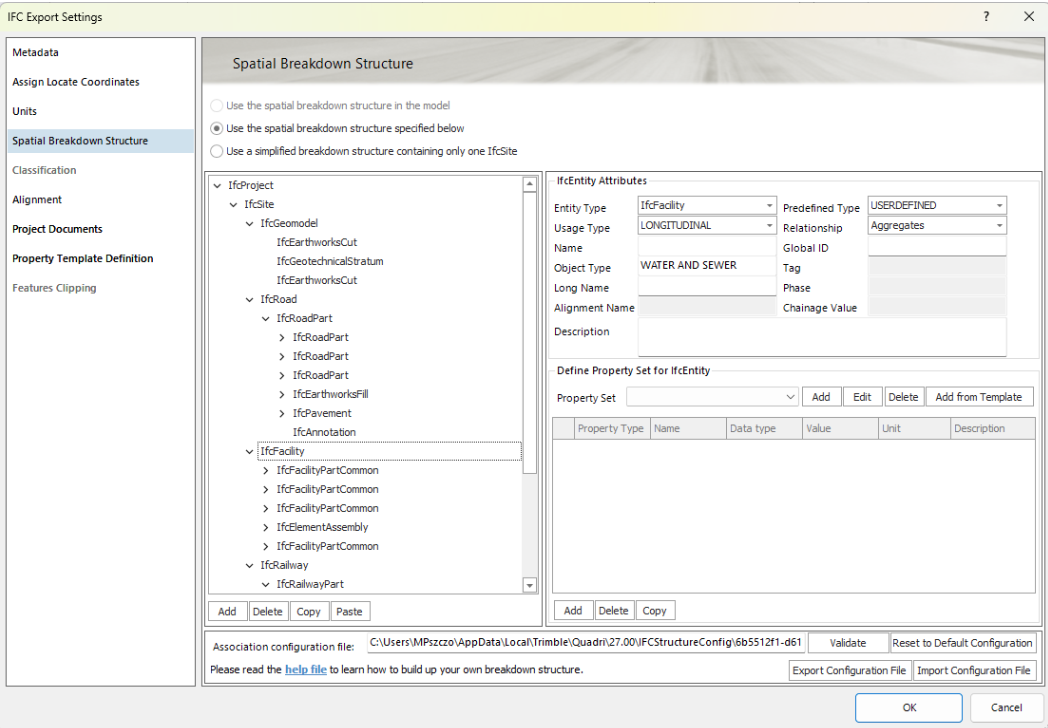
Task: Click Add next to Property Set dropdown
Action: (821, 397)
